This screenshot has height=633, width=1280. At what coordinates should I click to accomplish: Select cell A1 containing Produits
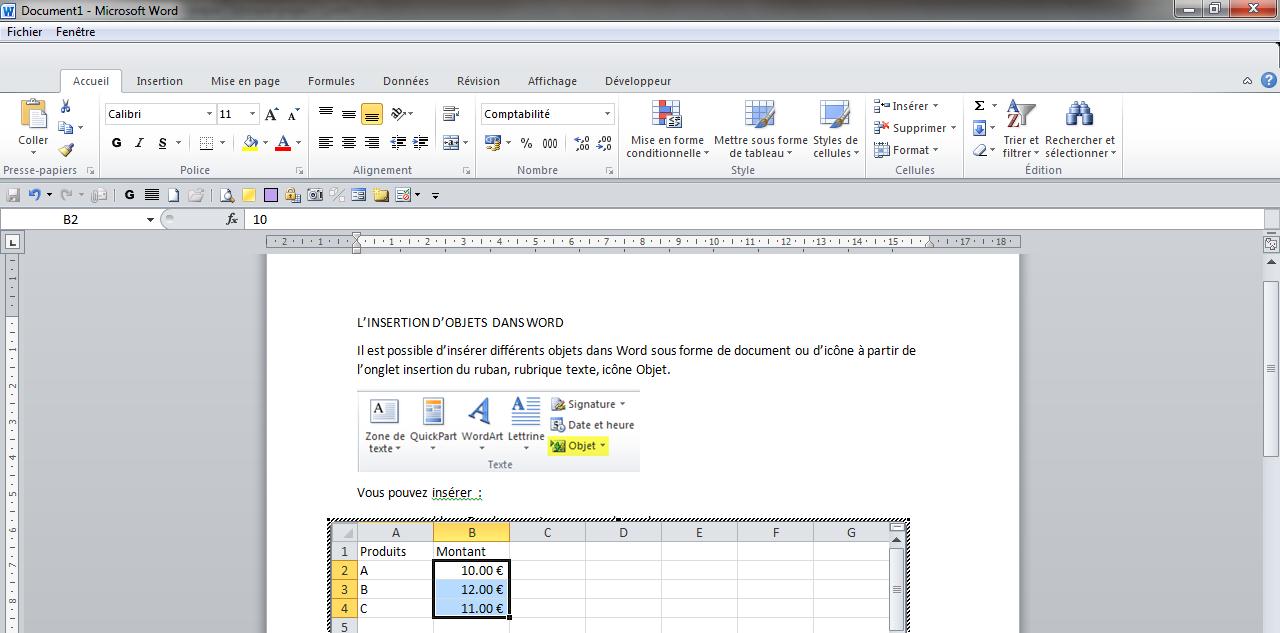click(x=395, y=551)
